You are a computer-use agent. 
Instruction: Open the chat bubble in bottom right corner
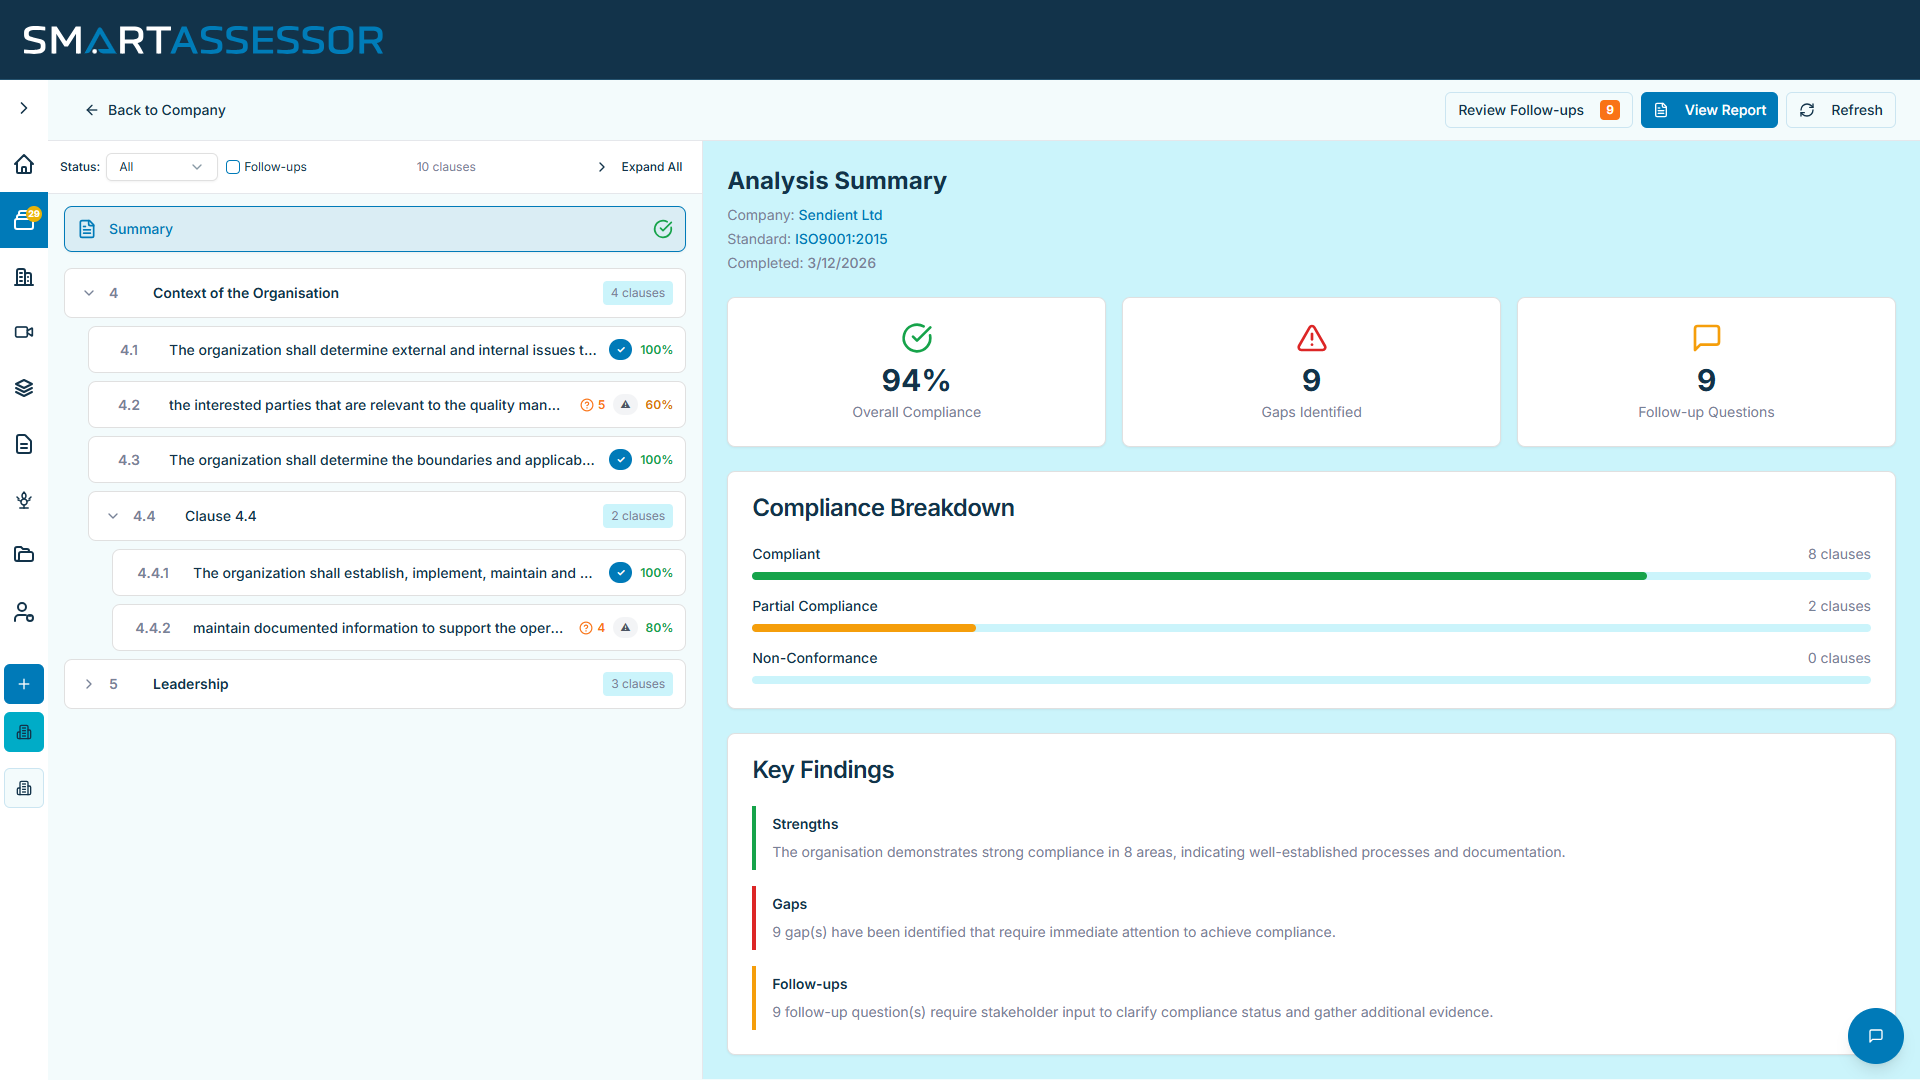tap(1876, 1036)
